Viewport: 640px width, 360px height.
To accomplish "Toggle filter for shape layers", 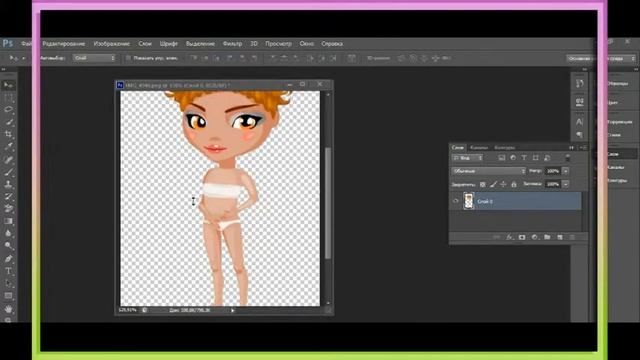I will [x=536, y=158].
